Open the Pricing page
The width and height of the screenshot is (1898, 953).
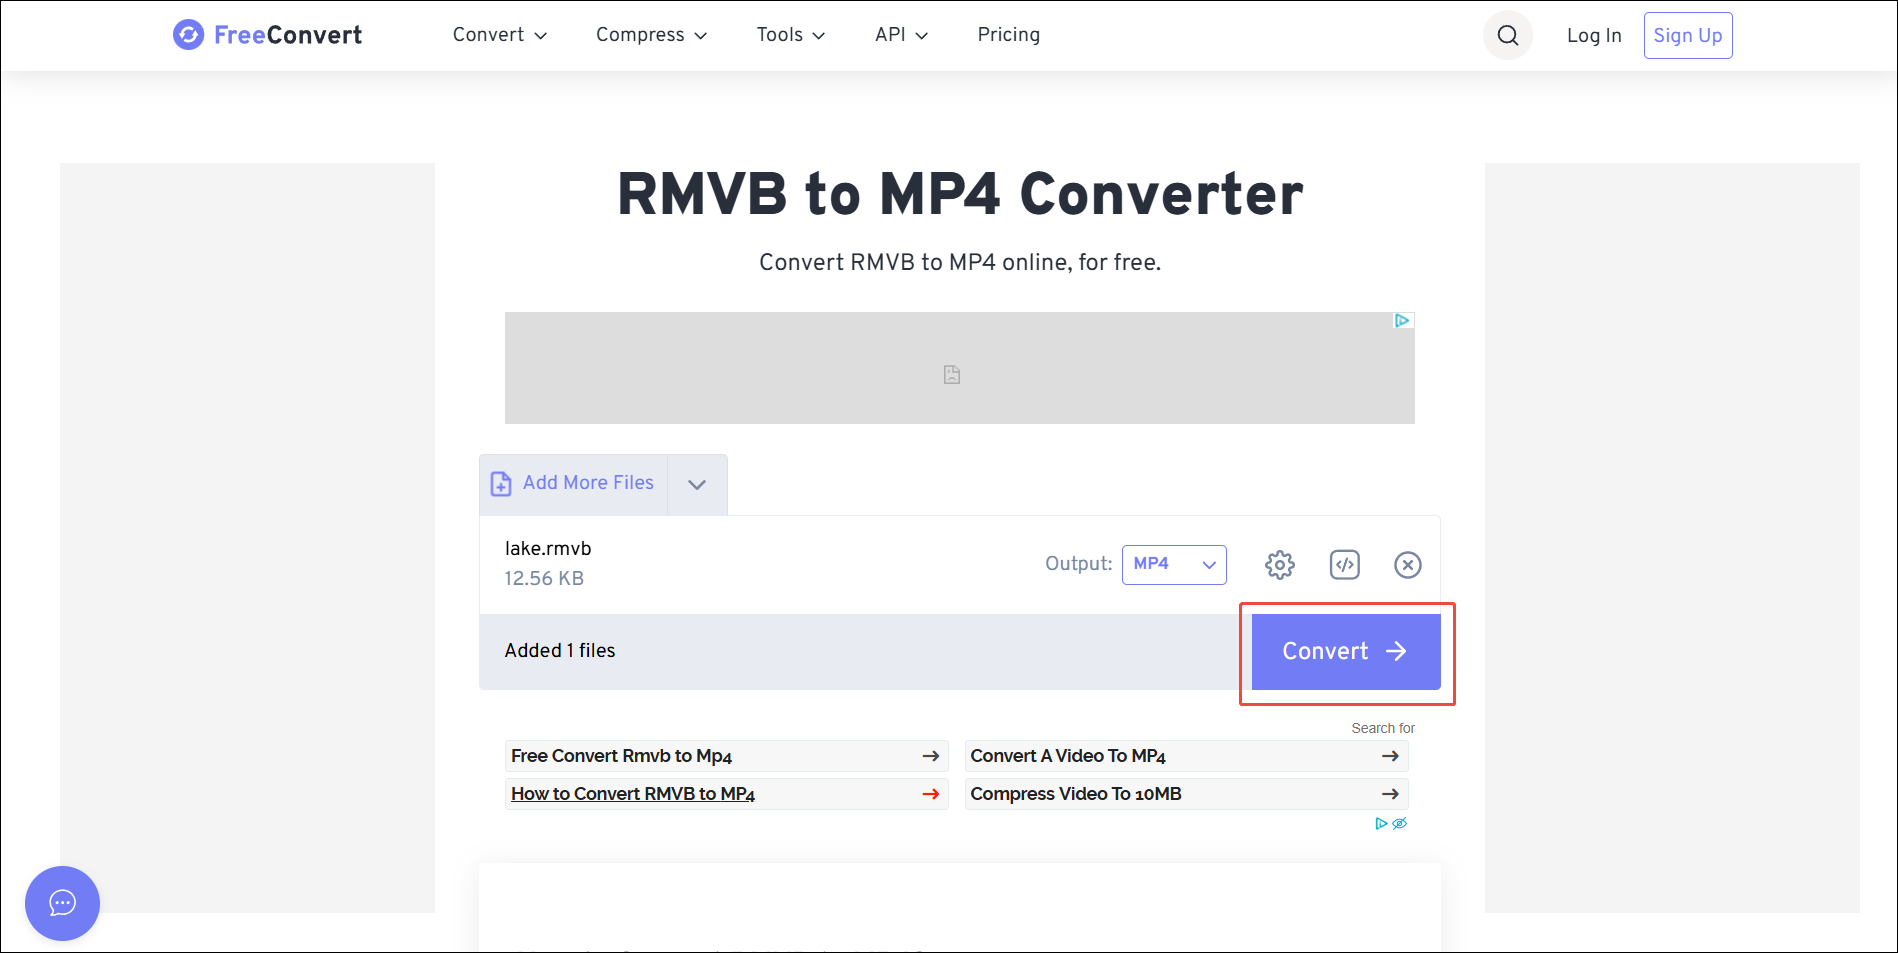point(1008,35)
